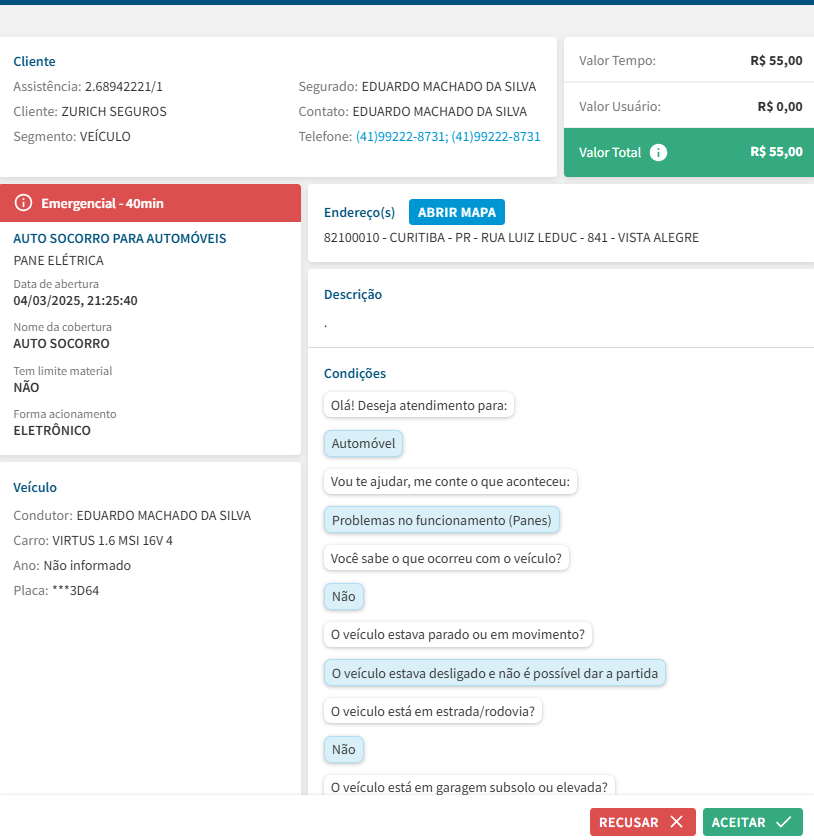
Task: Click the green Valor Total row
Action: pos(689,153)
